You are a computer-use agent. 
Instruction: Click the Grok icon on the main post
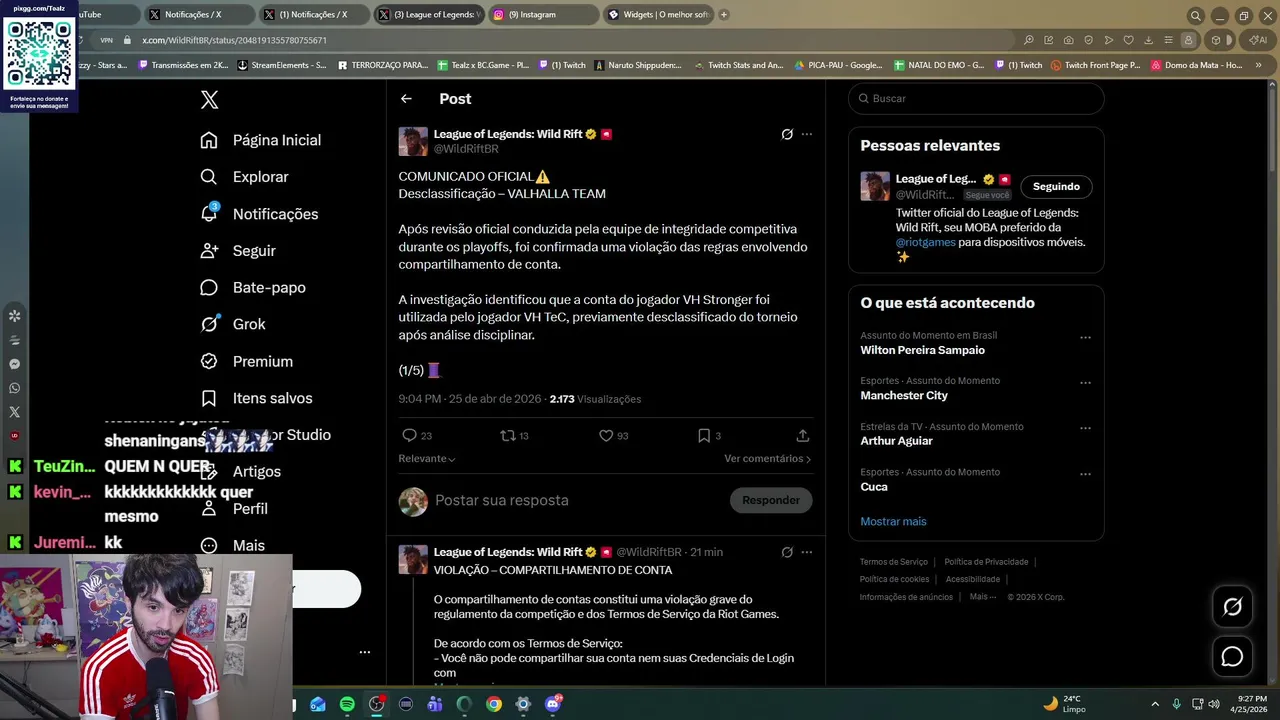787,134
